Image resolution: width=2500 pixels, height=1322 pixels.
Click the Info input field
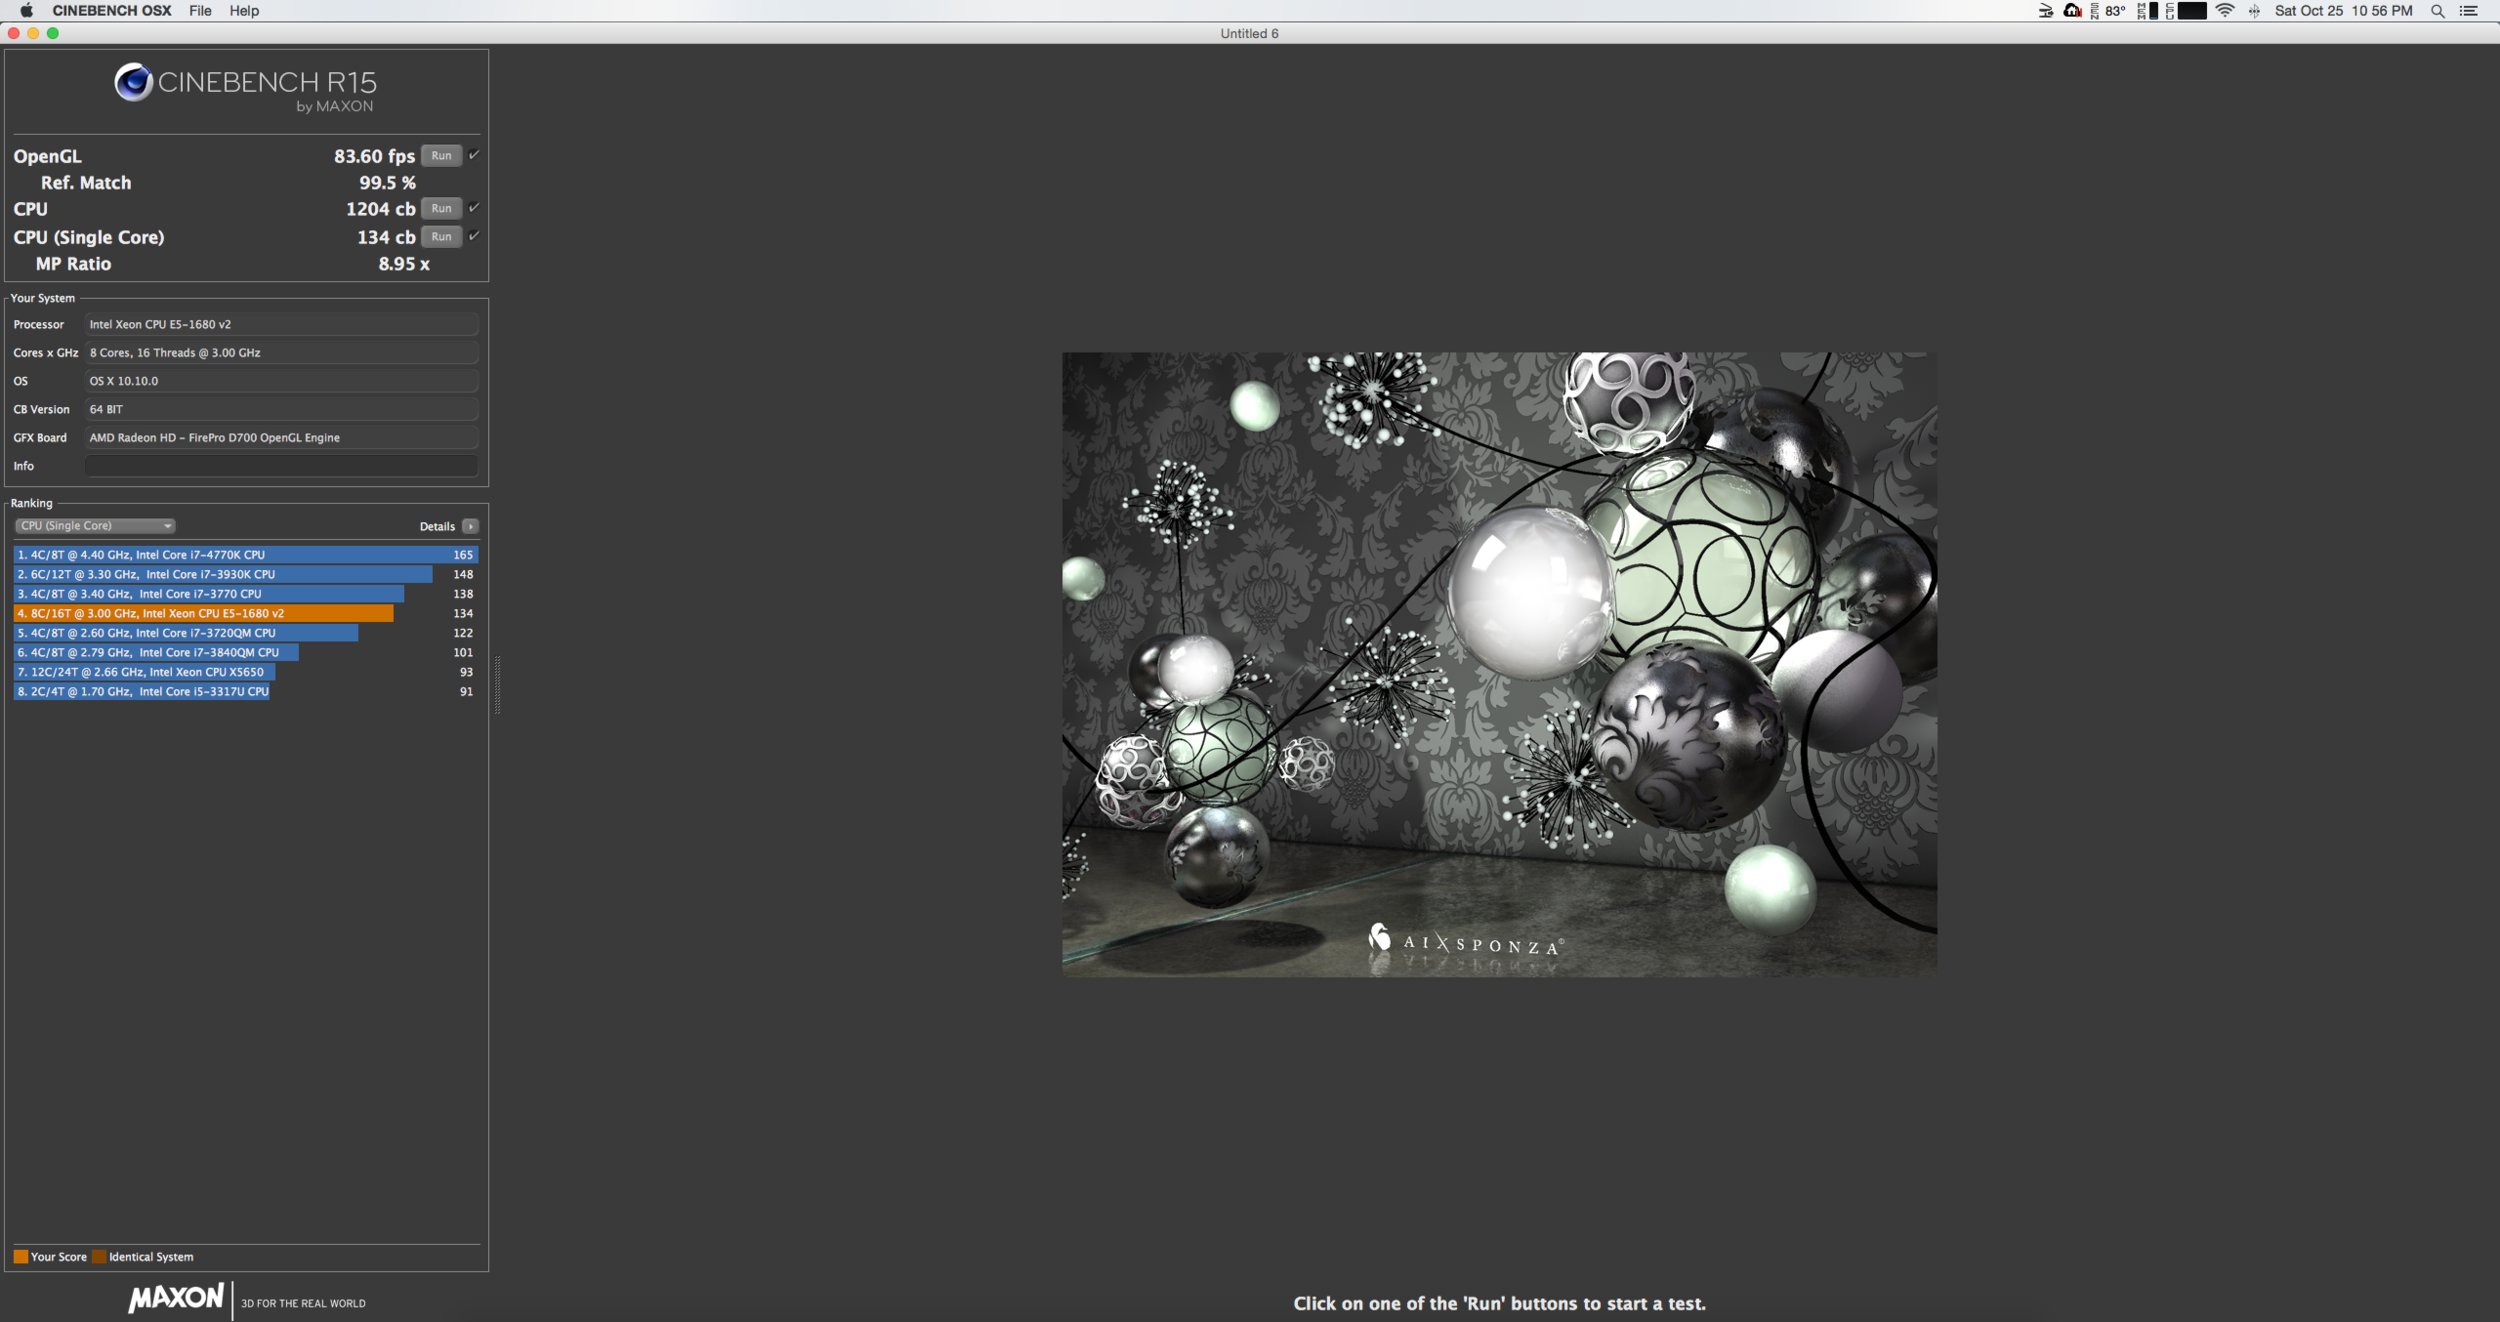click(x=281, y=466)
